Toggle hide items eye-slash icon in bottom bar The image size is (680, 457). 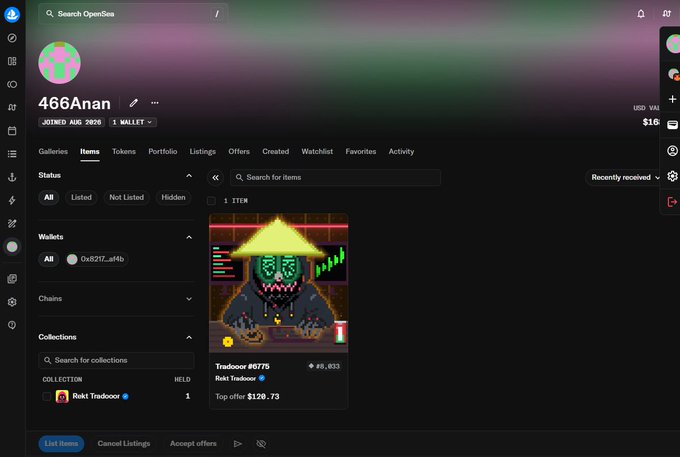(x=261, y=444)
